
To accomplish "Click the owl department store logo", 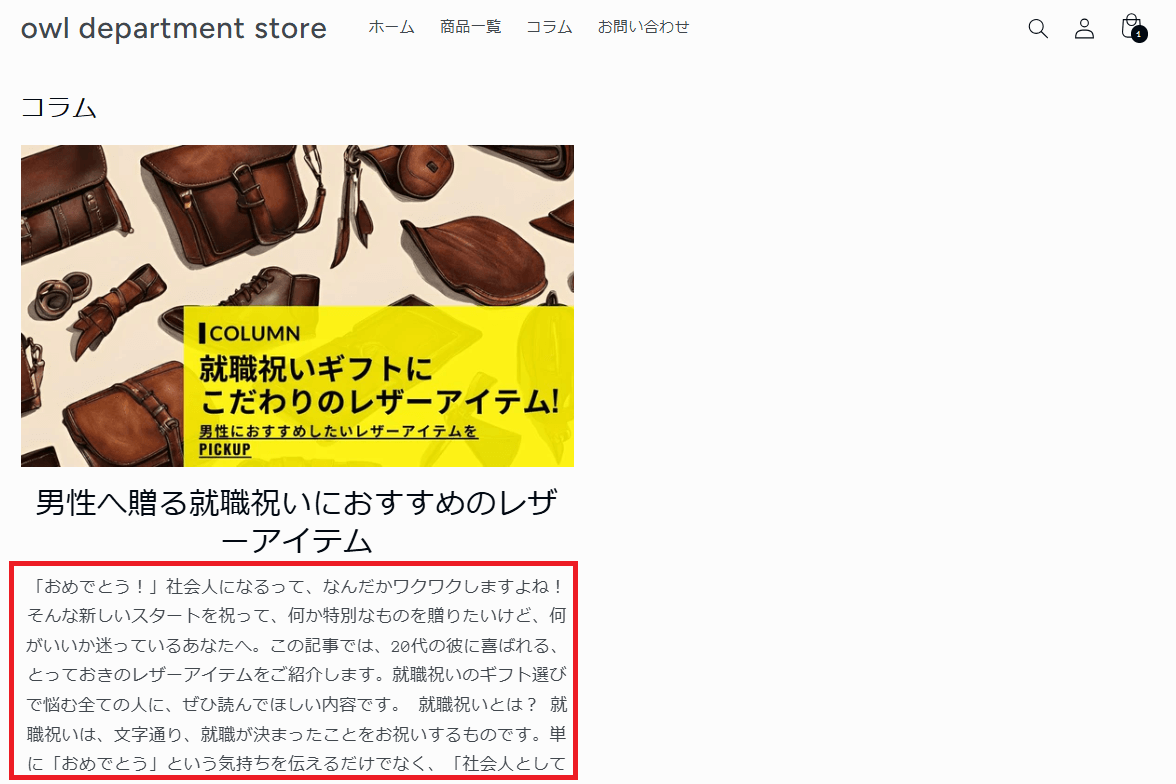I will [174, 29].
